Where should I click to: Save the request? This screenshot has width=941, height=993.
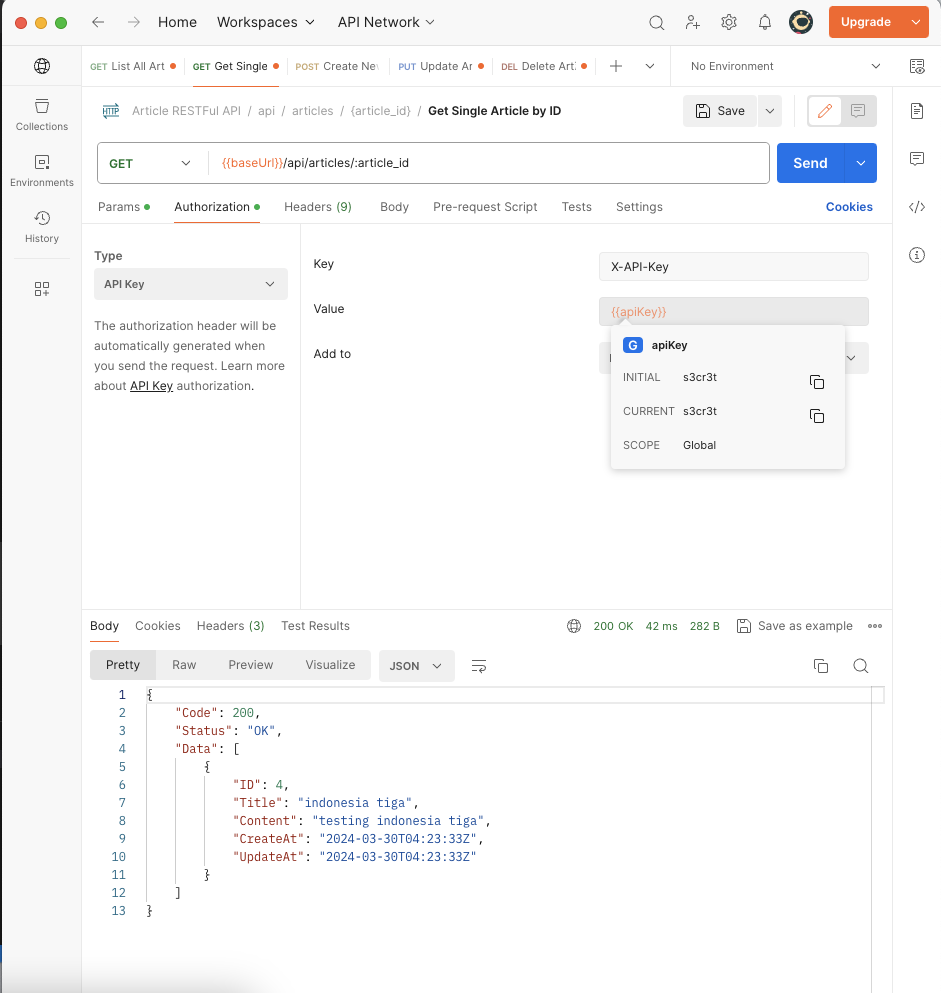coord(720,111)
